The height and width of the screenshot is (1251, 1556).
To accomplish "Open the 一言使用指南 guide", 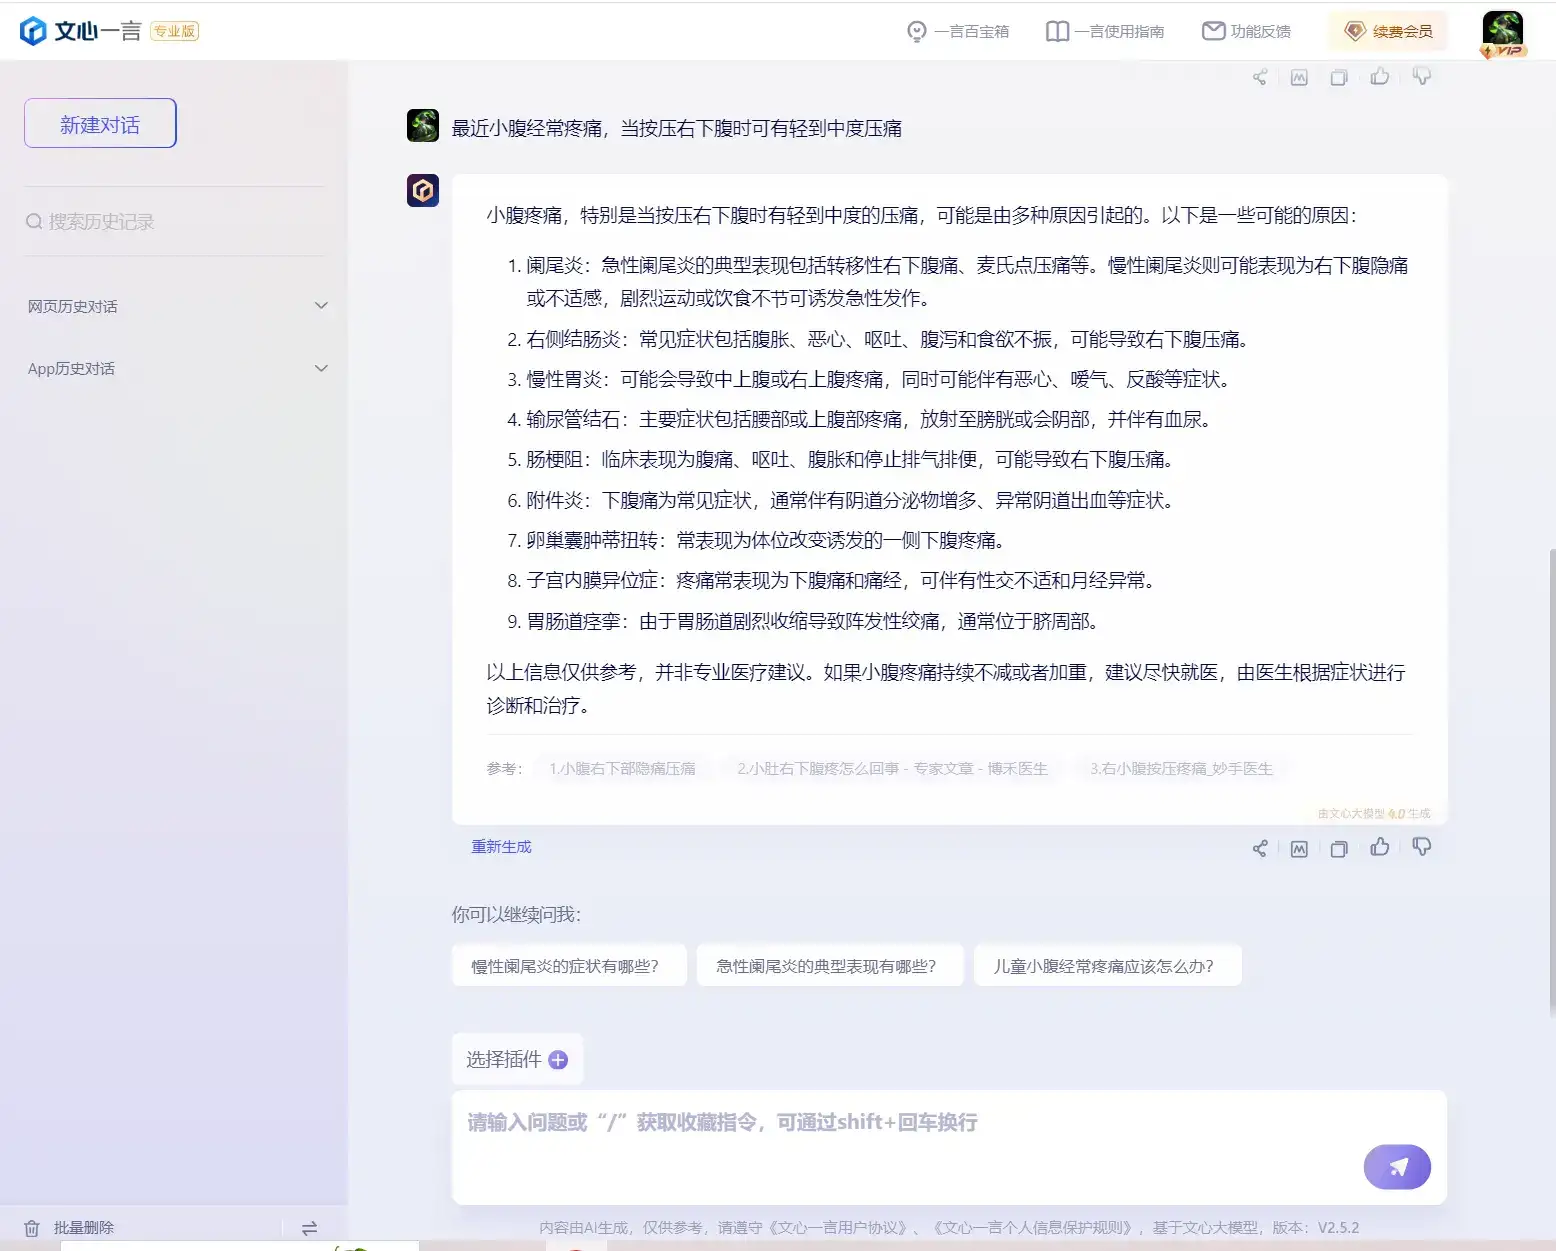I will 1104,31.
